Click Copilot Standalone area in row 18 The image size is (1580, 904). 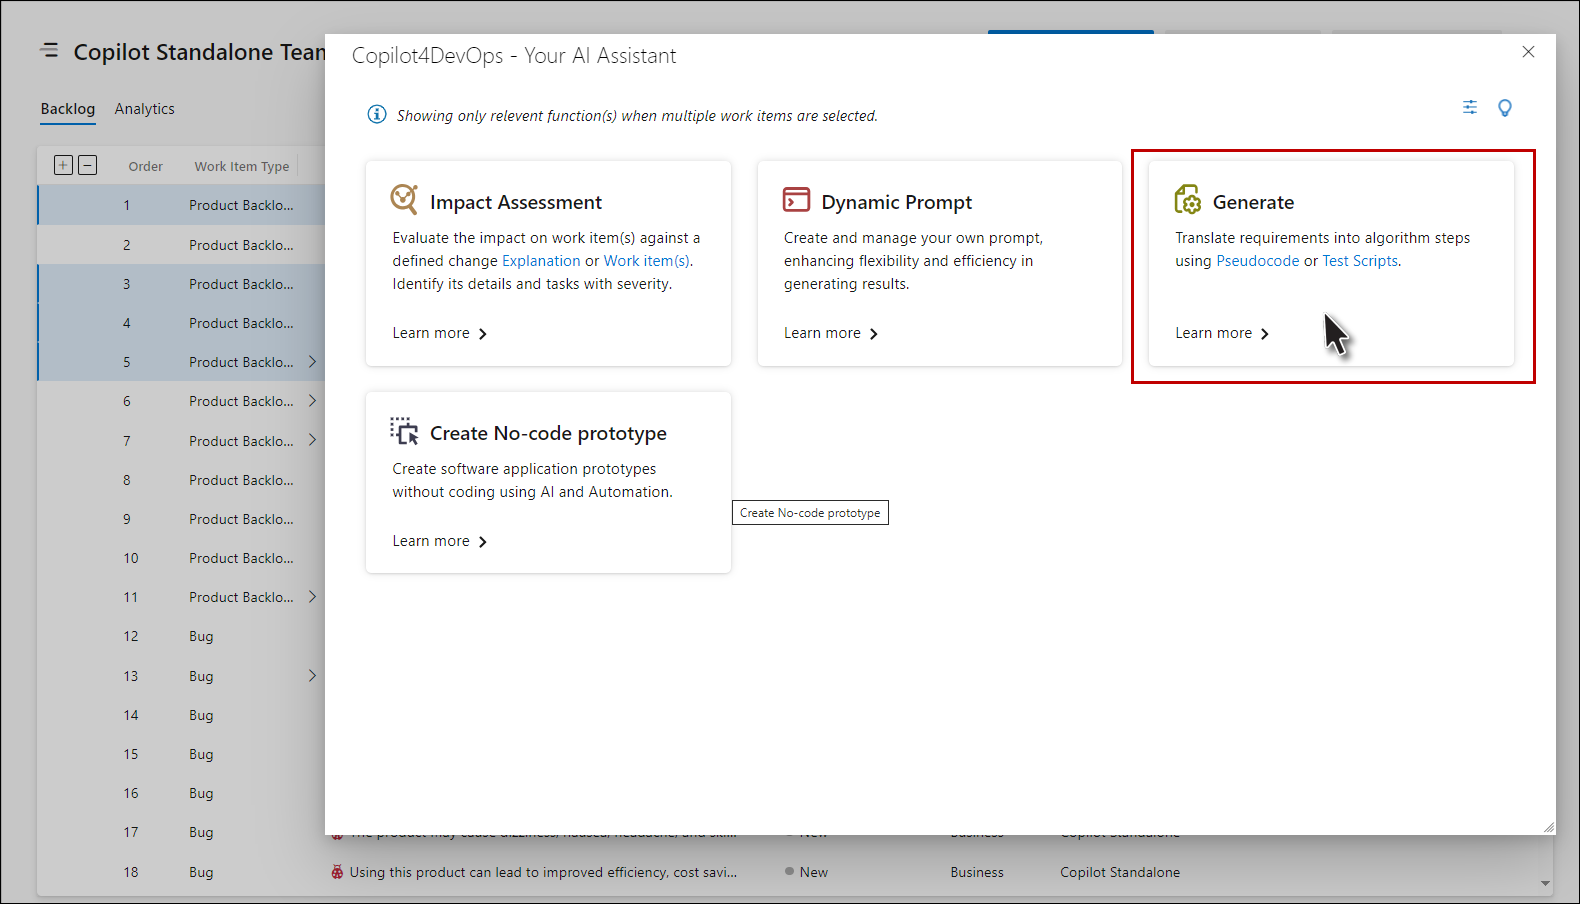click(x=1120, y=872)
